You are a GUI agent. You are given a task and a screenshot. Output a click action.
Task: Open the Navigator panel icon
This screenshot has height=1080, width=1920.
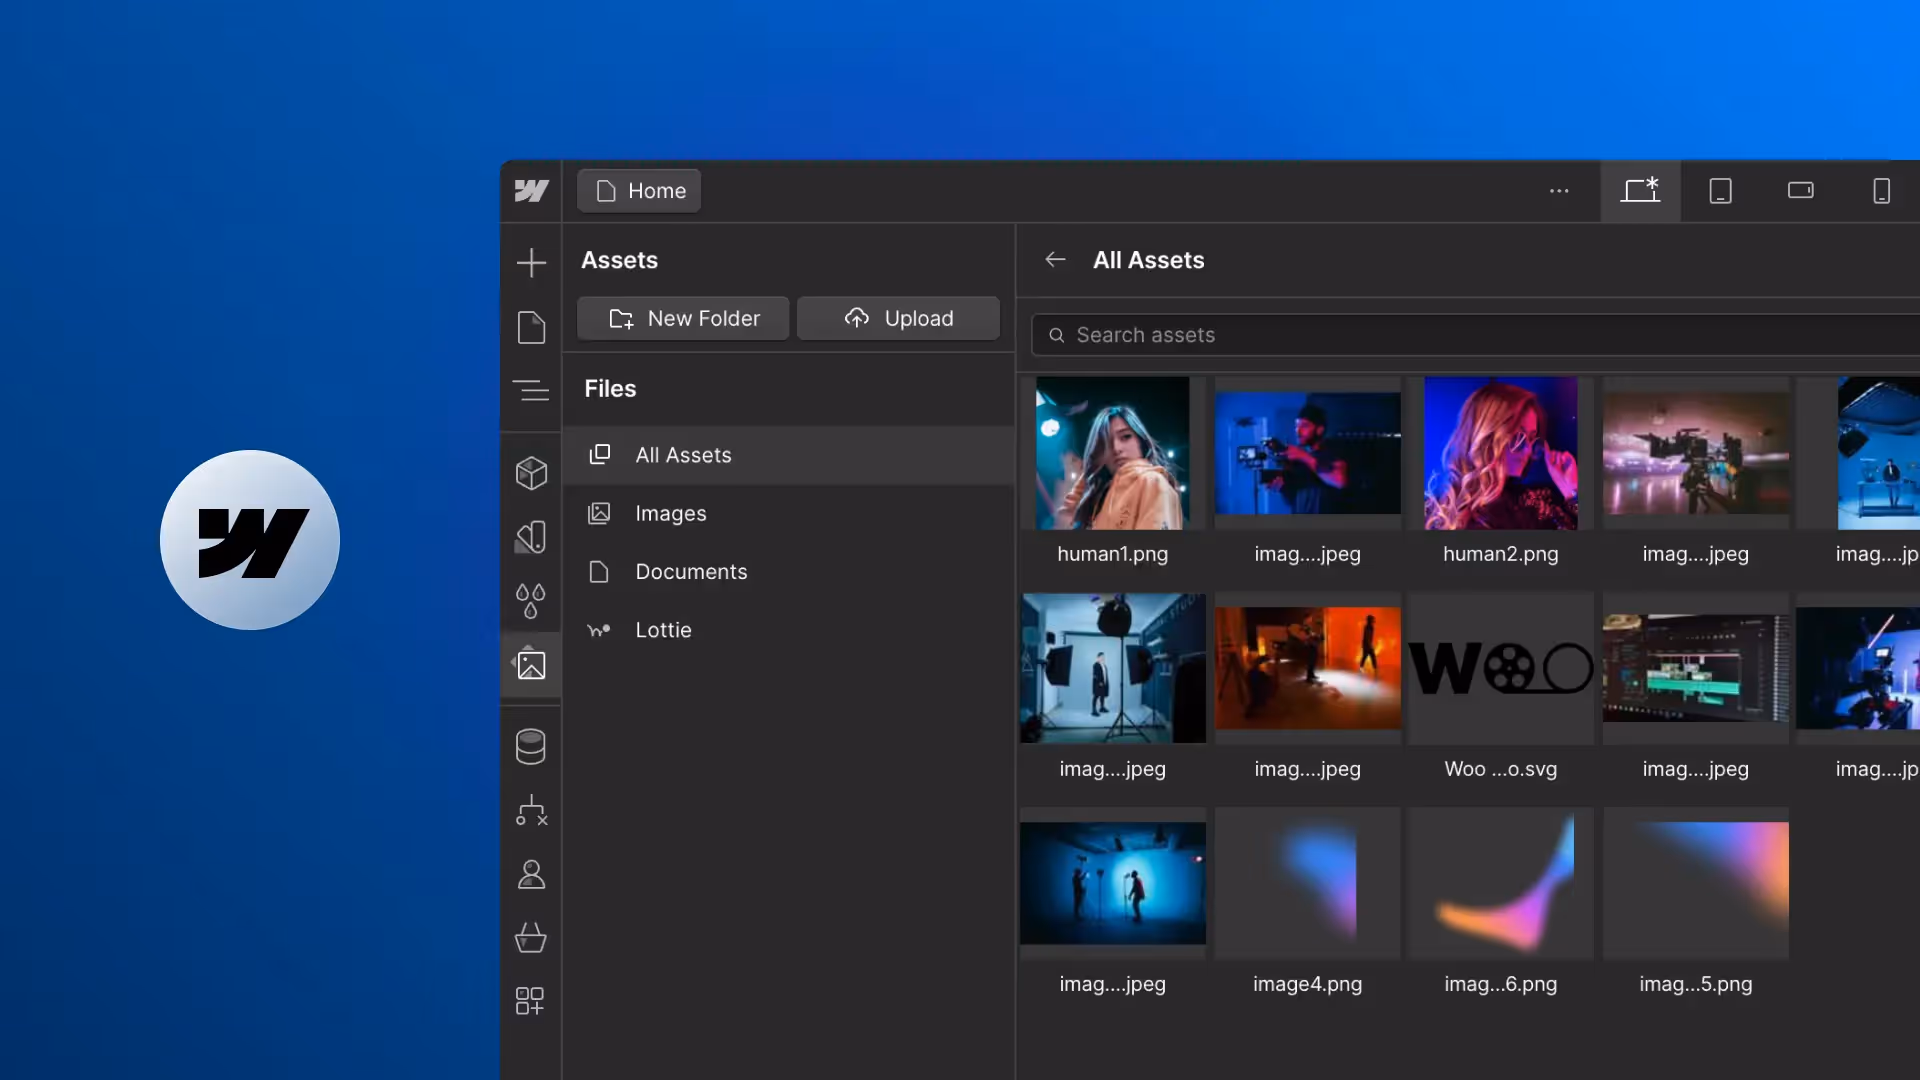(531, 390)
